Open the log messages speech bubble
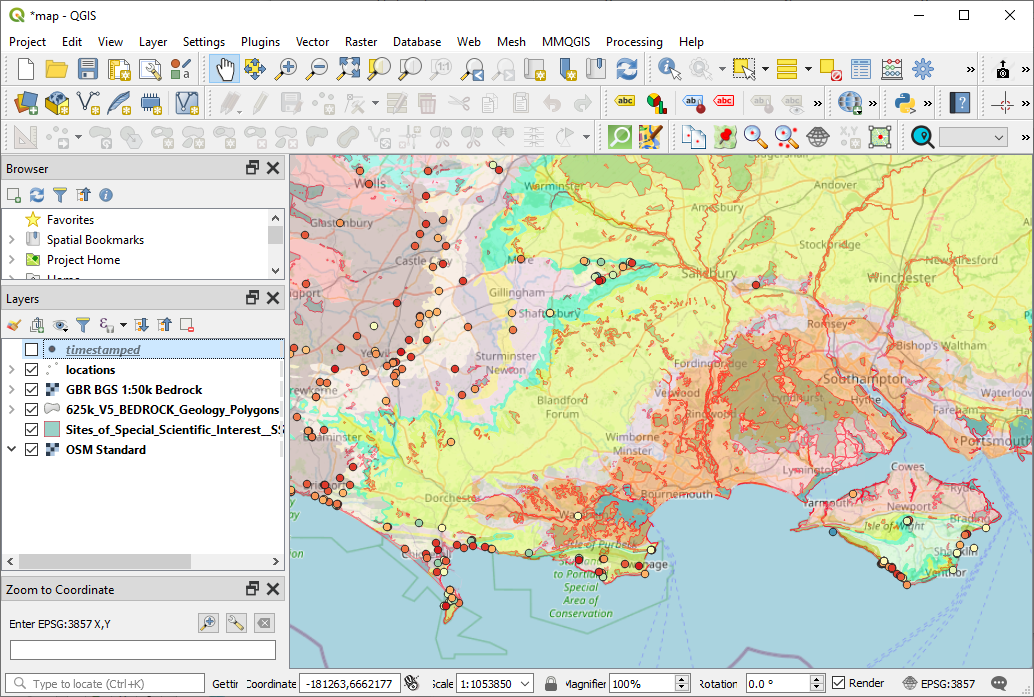This screenshot has height=697, width=1034. [x=999, y=684]
